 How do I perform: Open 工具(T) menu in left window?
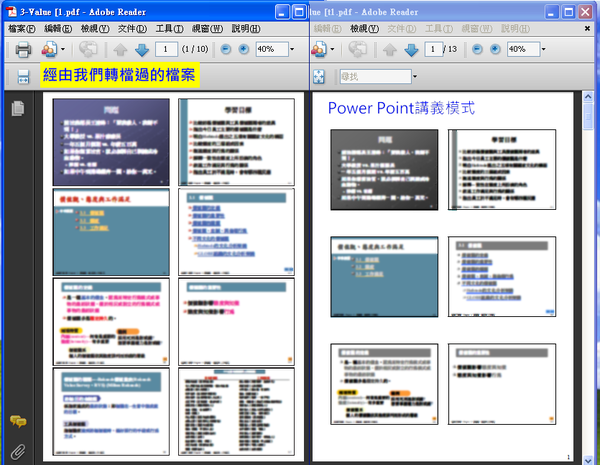pyautogui.click(x=170, y=29)
